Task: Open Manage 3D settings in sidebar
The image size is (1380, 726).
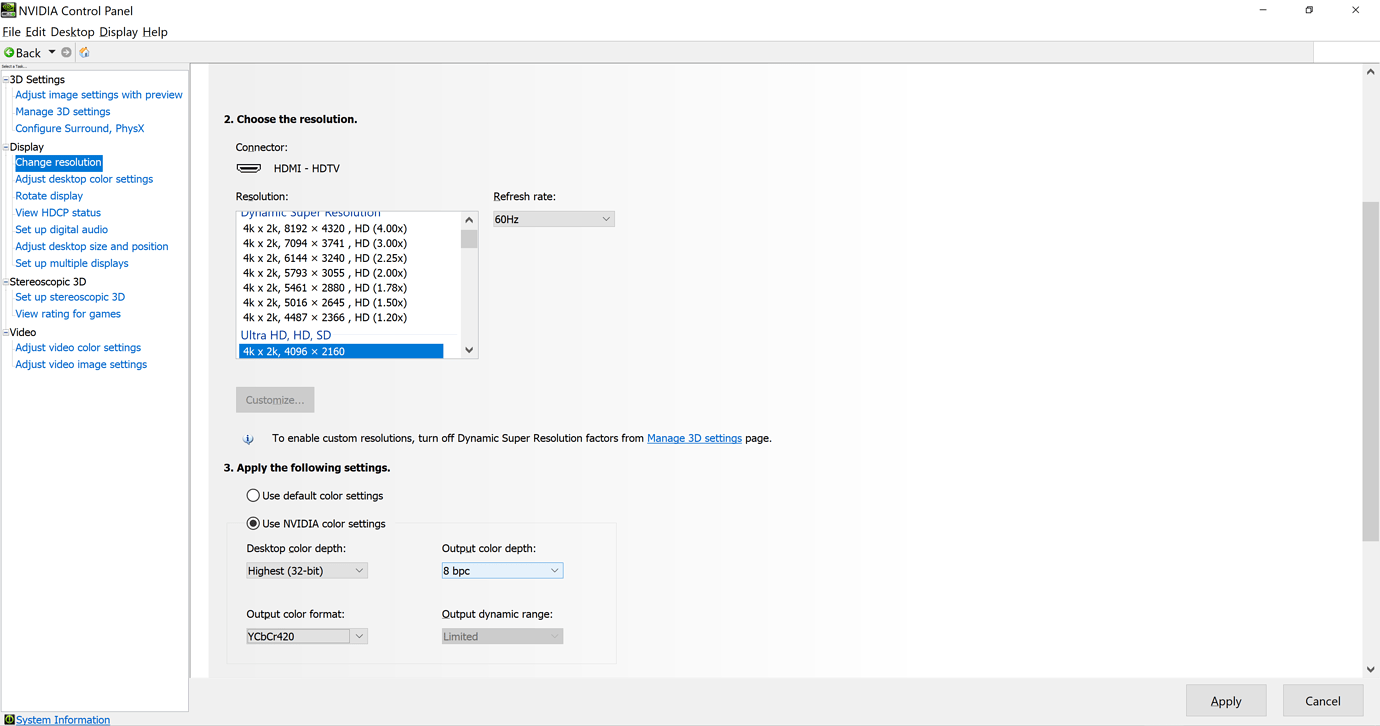Action: point(63,112)
